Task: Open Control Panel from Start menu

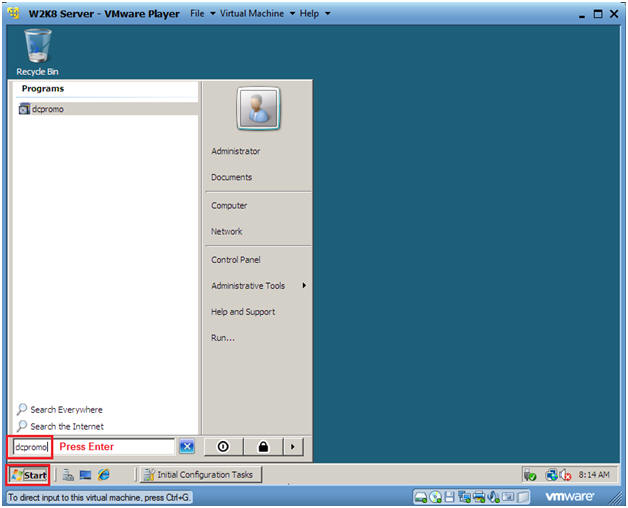Action: point(236,260)
